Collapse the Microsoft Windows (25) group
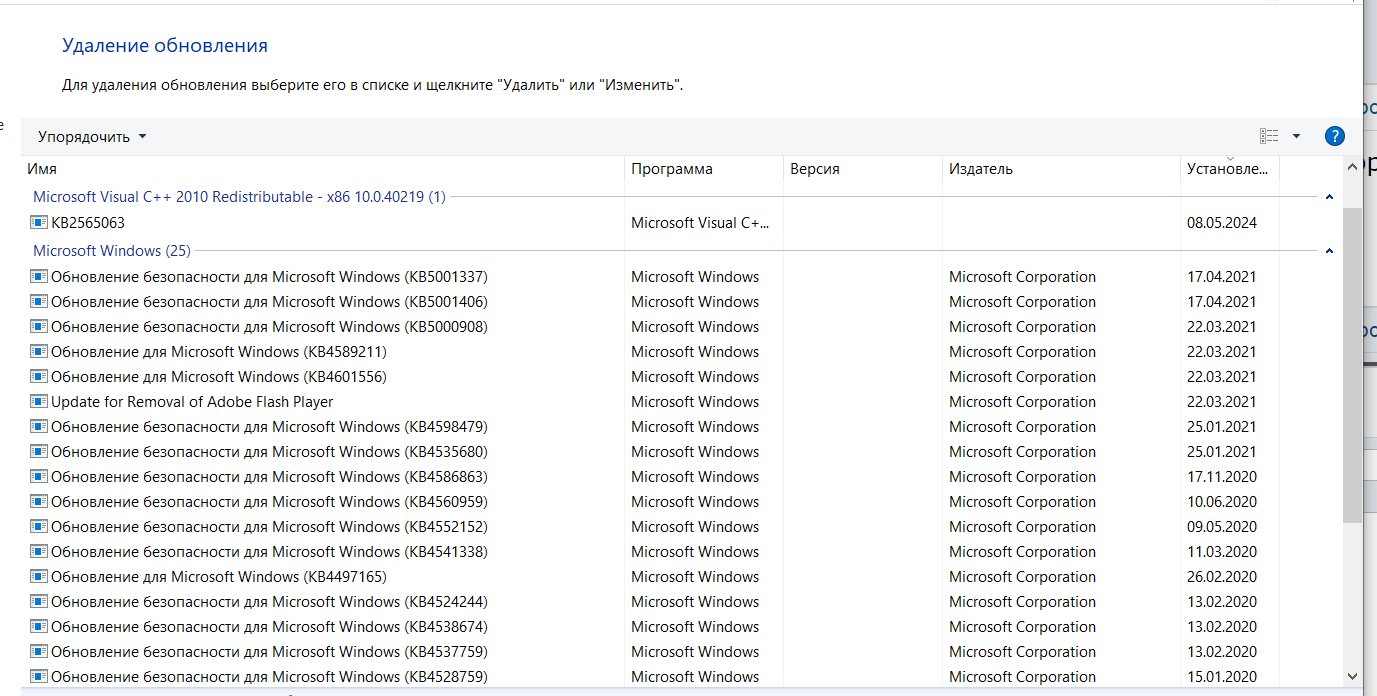The image size is (1377, 696). (1329, 251)
